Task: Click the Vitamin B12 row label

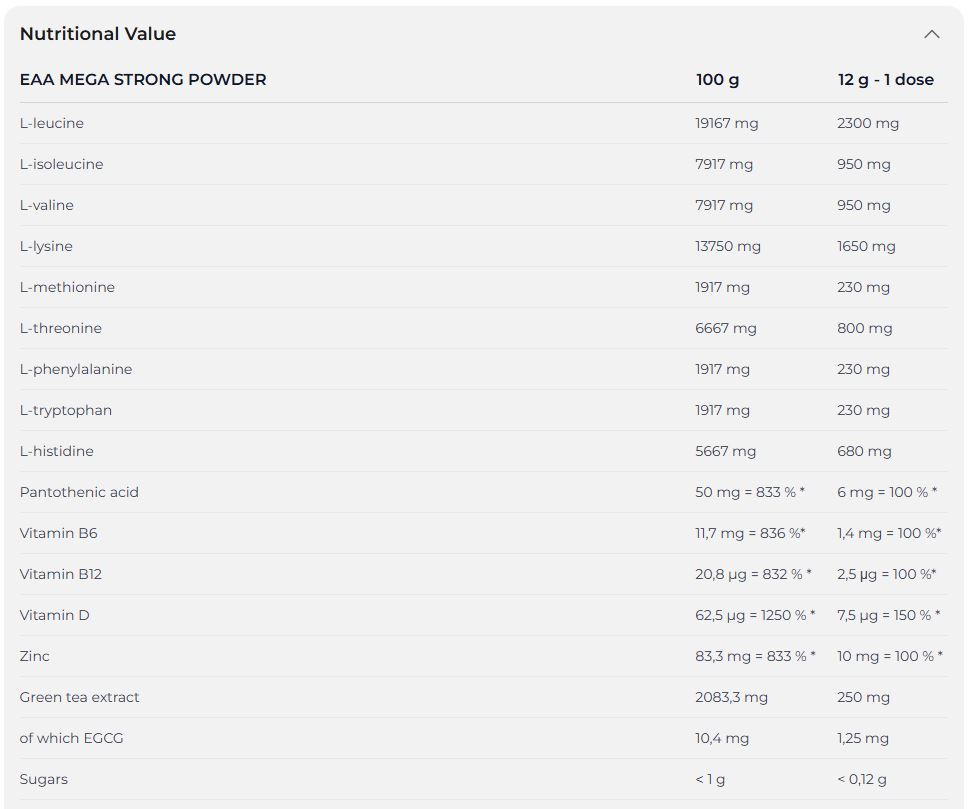Action: click(x=61, y=574)
